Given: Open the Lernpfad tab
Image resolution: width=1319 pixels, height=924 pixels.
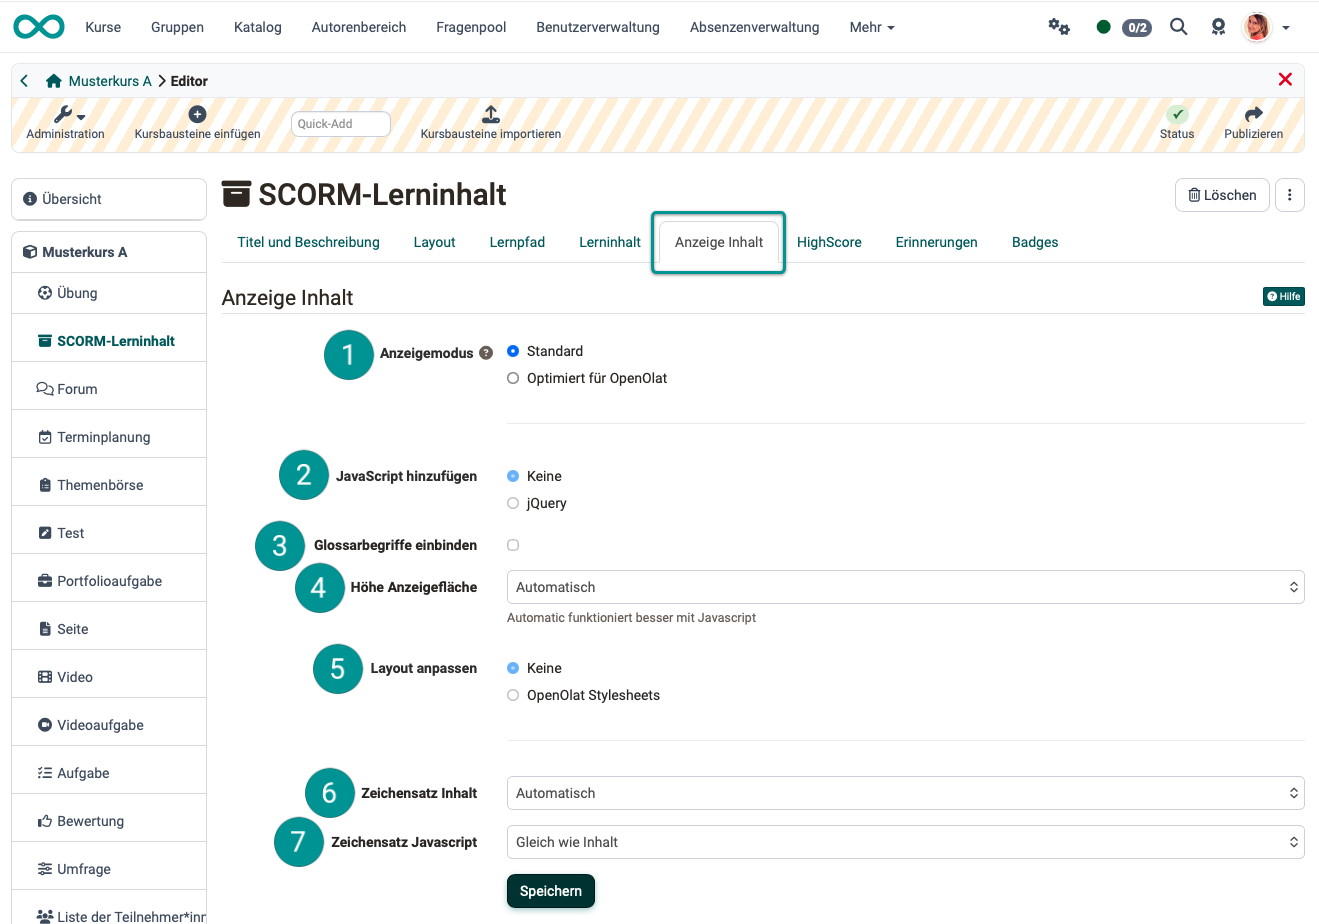Looking at the screenshot, I should (x=517, y=242).
